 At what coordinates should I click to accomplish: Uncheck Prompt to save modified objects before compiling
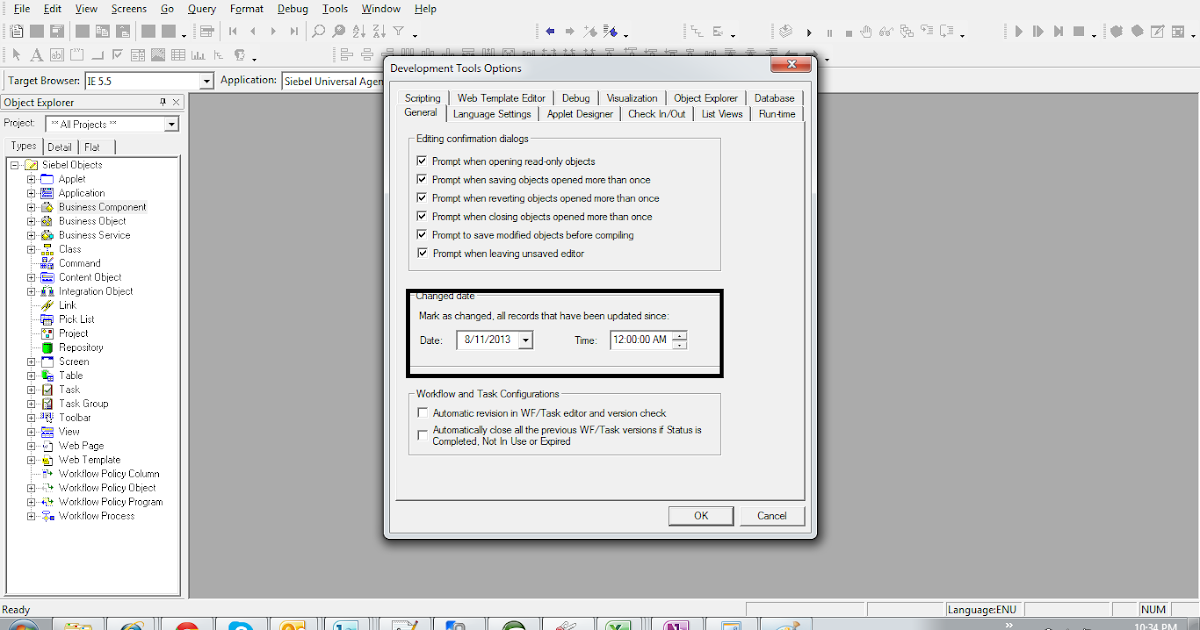click(x=422, y=235)
